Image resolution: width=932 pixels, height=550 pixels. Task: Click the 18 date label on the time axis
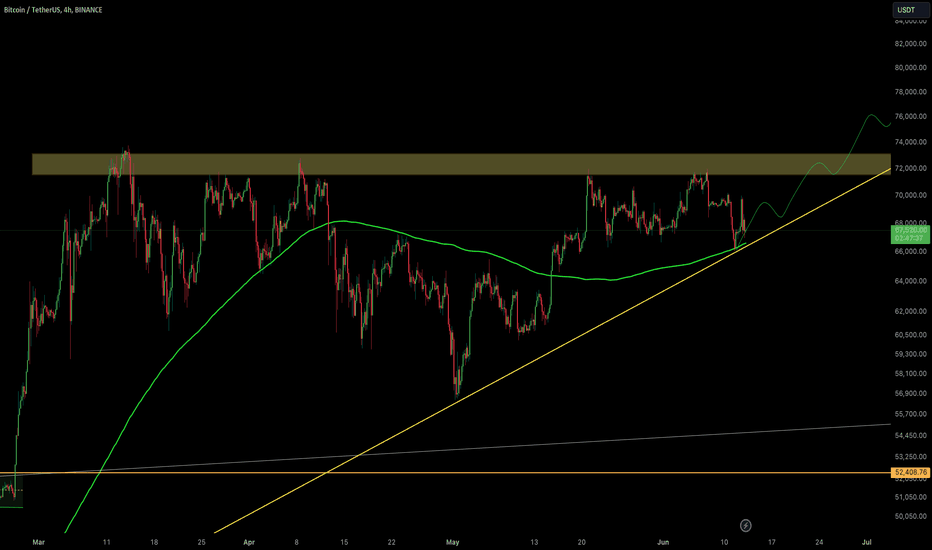click(x=154, y=542)
